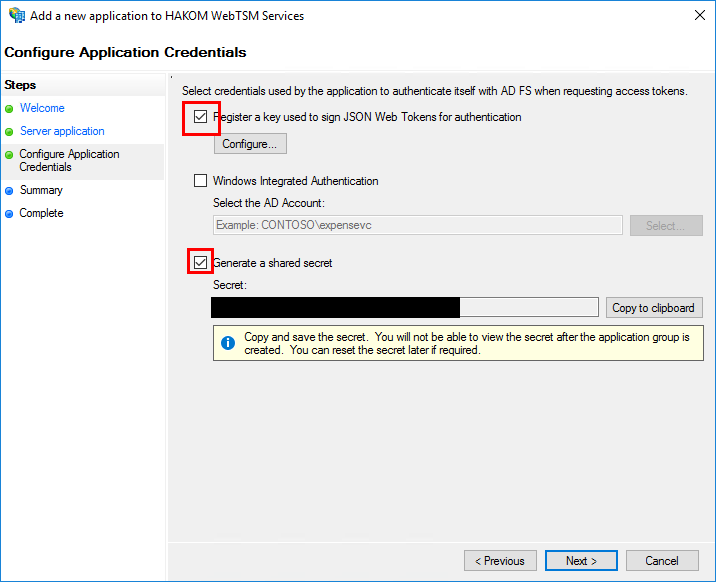This screenshot has width=716, height=582.
Task: Click the AD FS wizard title bar icon
Action: 17,16
